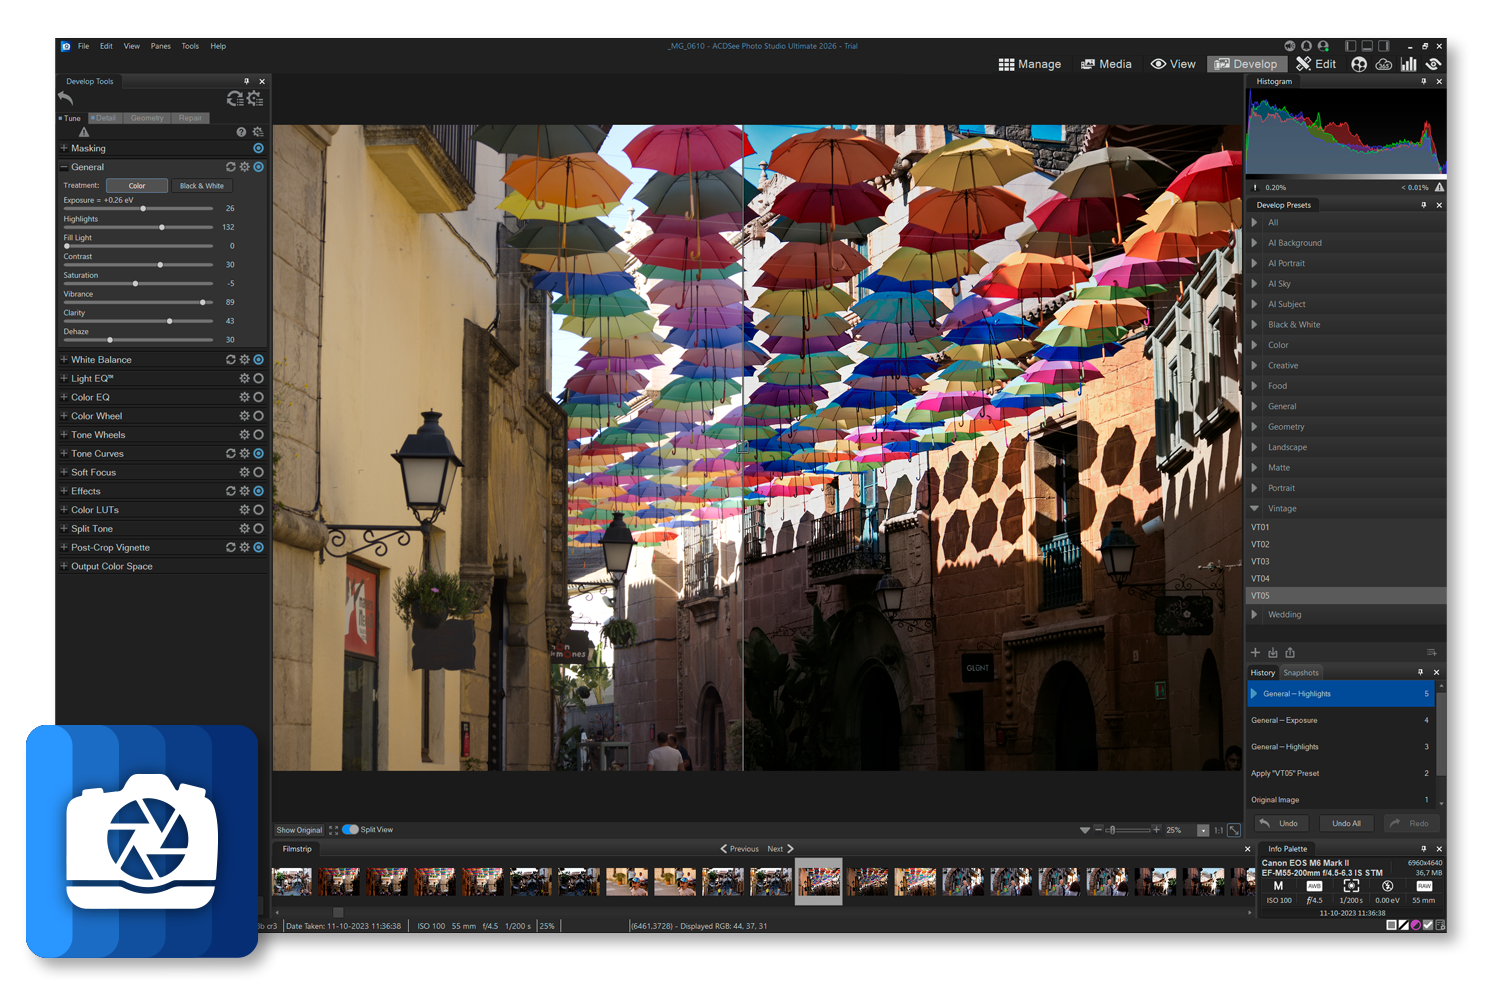Screen dimensions: 1500x1000
Task: Click the Undo All button
Action: point(1346,824)
